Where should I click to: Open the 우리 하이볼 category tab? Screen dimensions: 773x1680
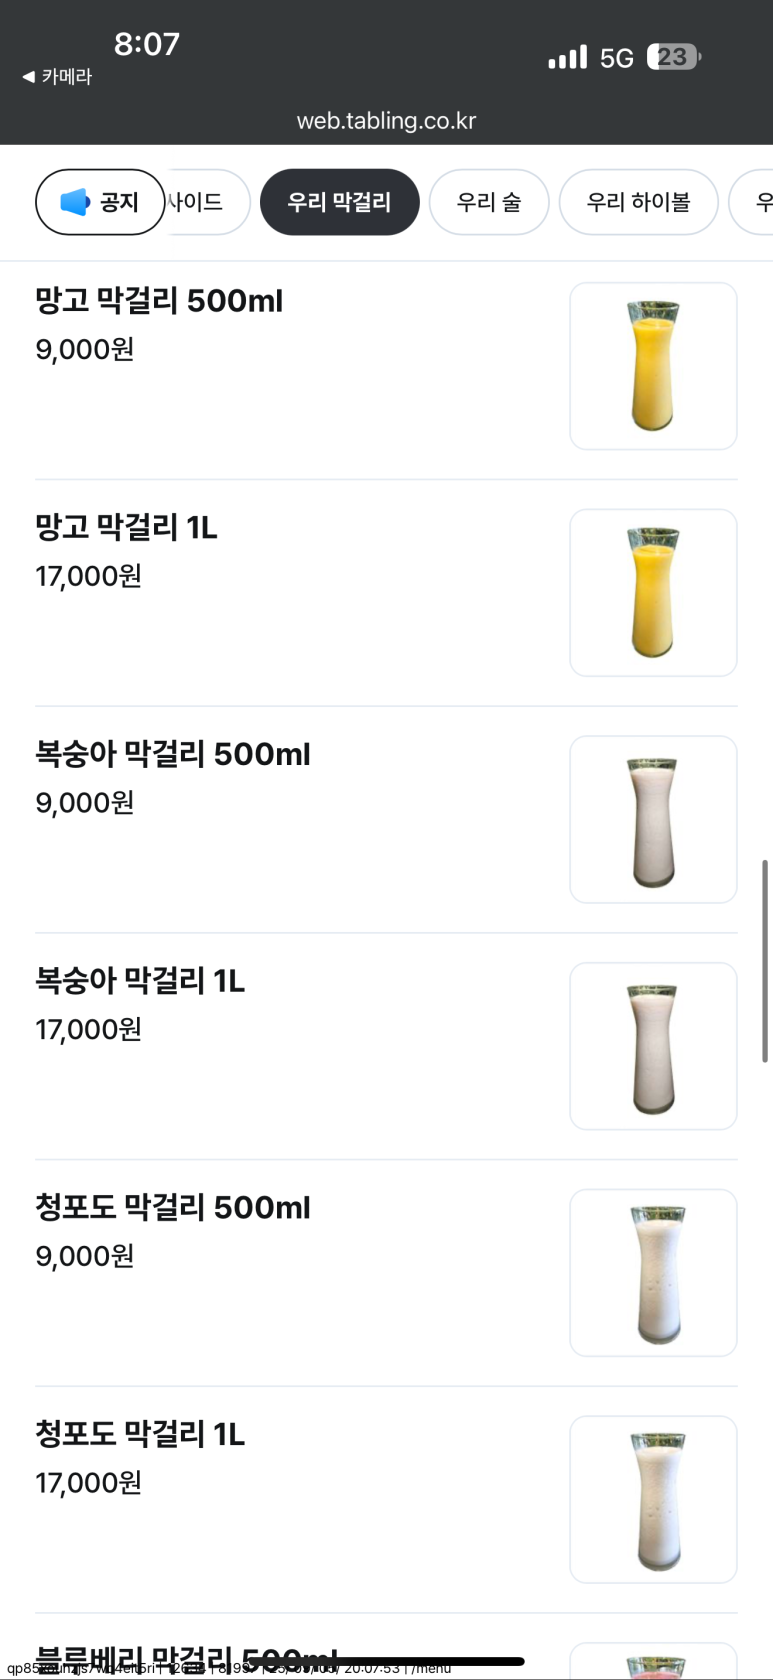[638, 202]
